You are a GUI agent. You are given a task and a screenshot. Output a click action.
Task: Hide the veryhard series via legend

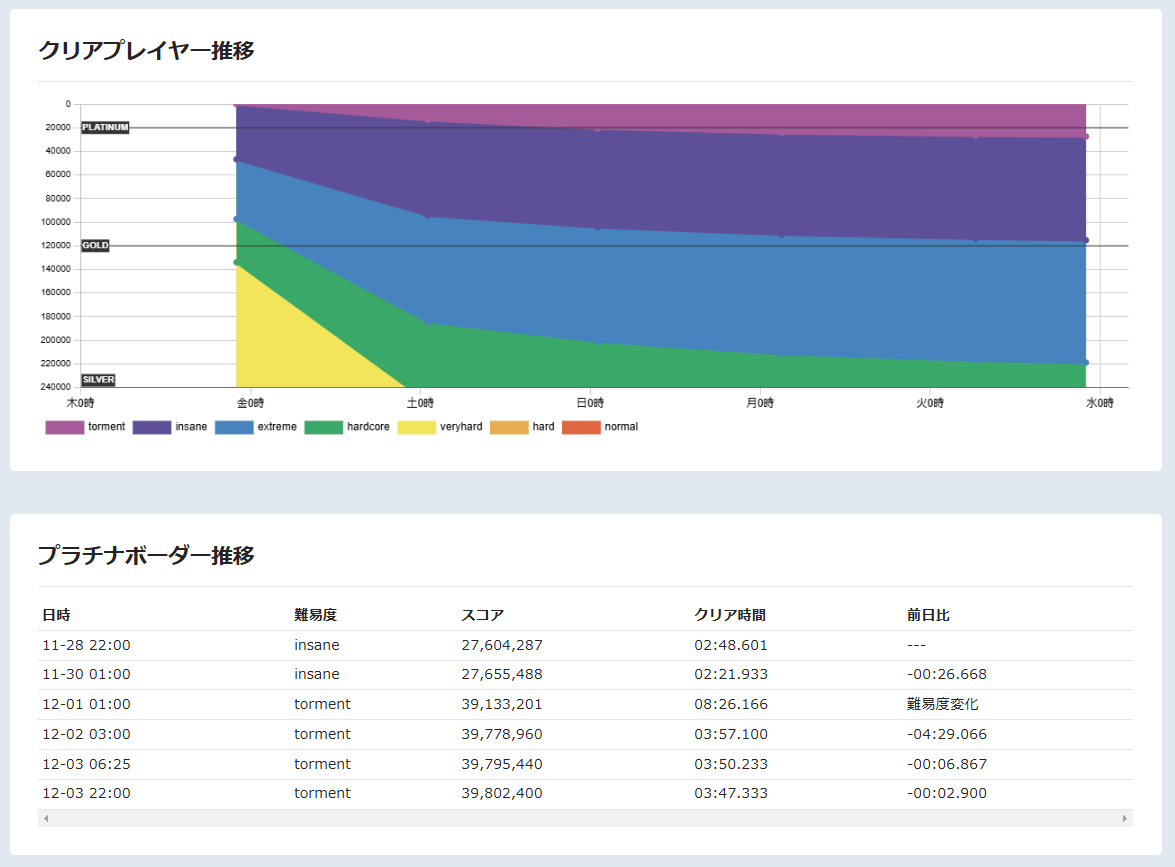417,427
